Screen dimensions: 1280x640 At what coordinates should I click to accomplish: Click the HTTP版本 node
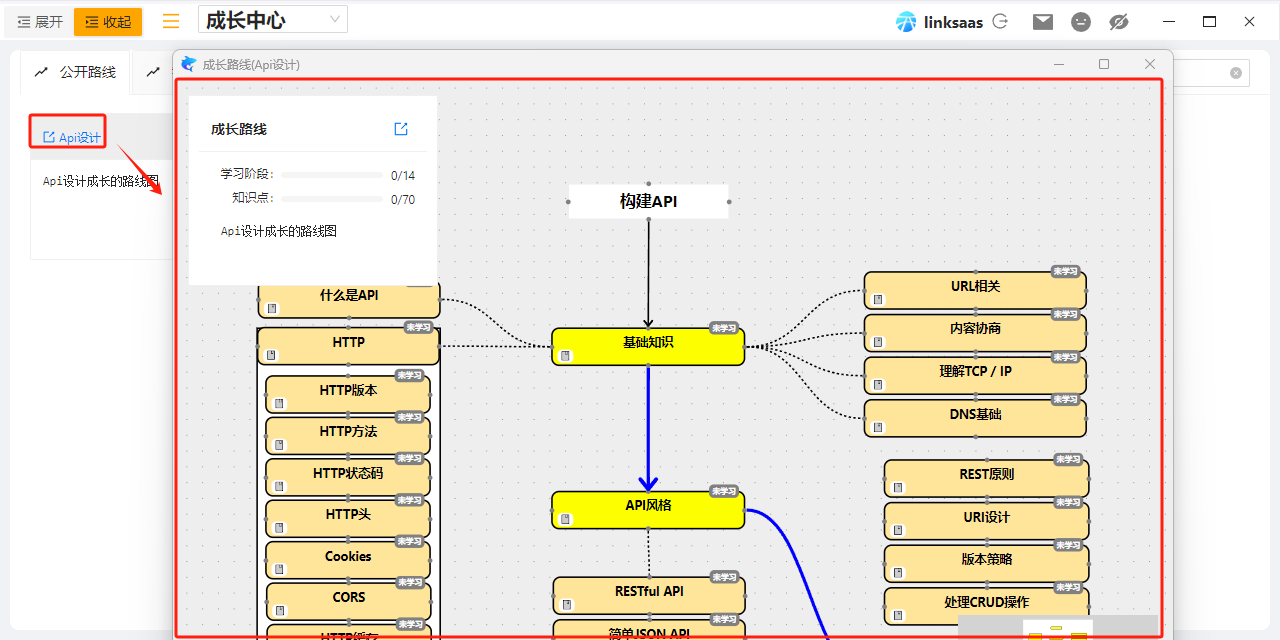tap(348, 395)
